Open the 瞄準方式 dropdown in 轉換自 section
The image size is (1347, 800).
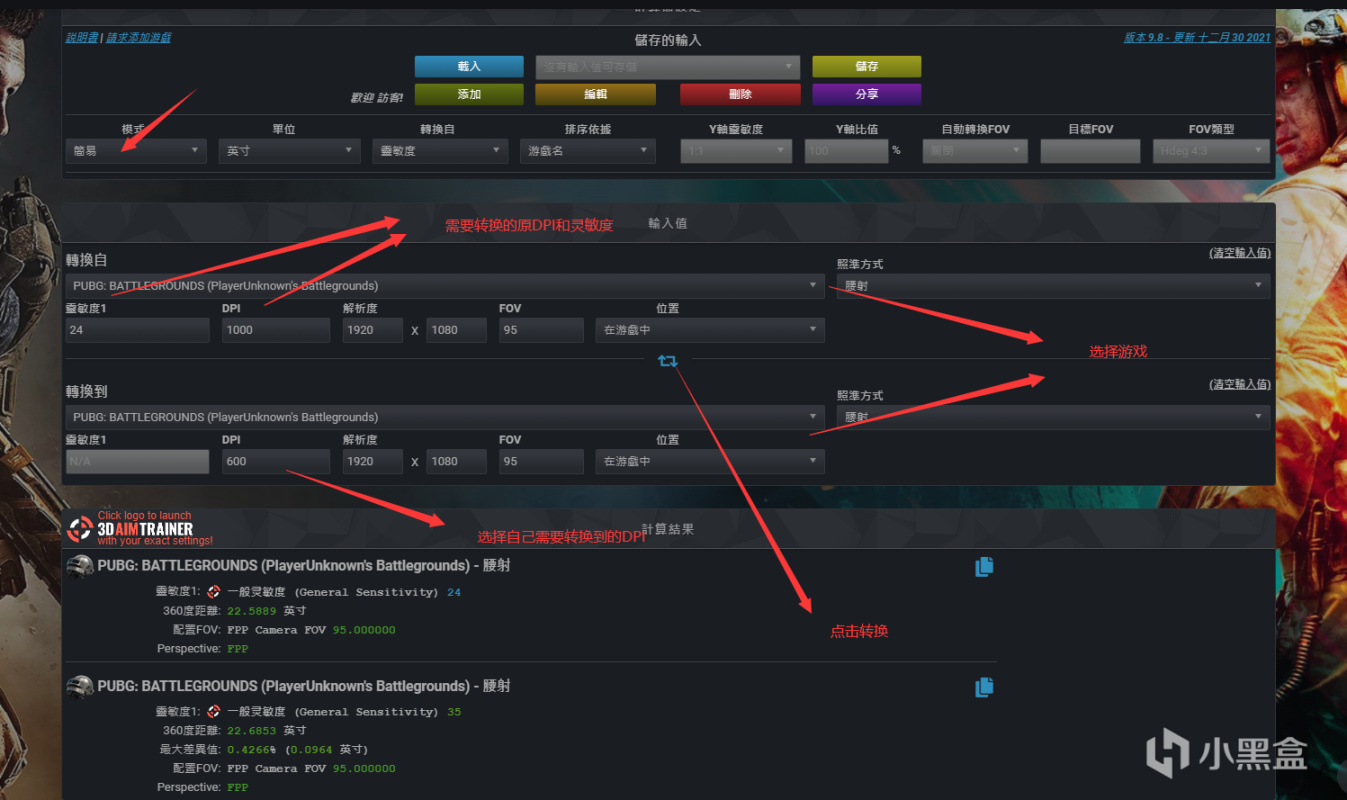tap(1053, 286)
